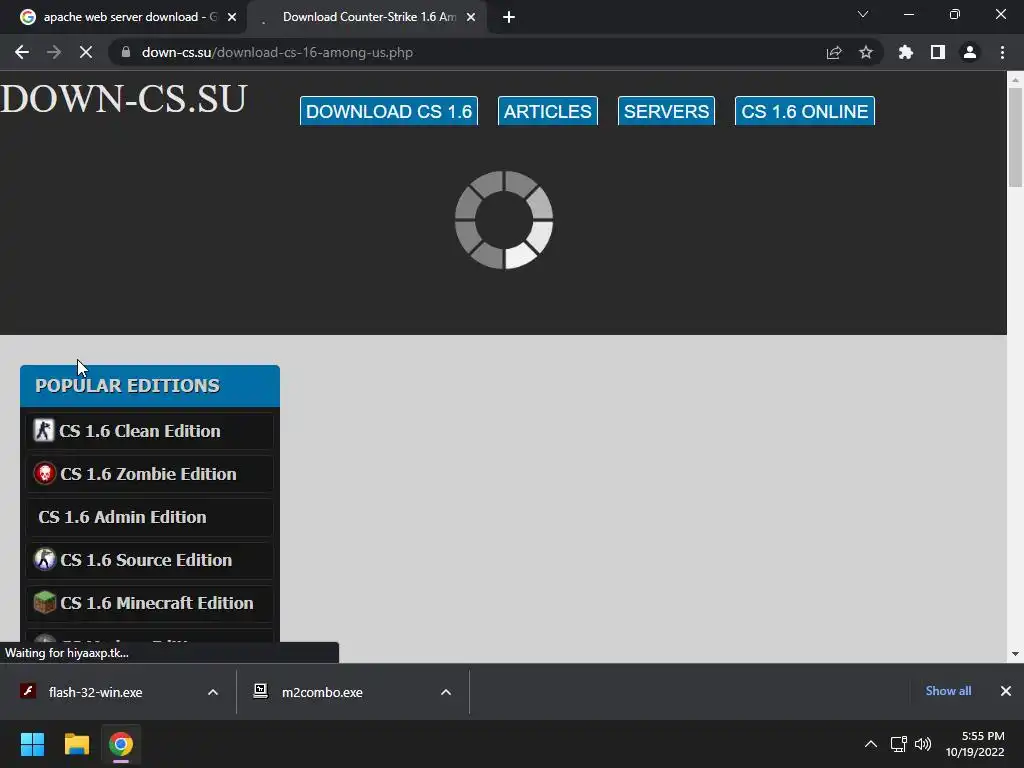Show hidden system tray icons
This screenshot has height=768, width=1024.
click(x=871, y=744)
